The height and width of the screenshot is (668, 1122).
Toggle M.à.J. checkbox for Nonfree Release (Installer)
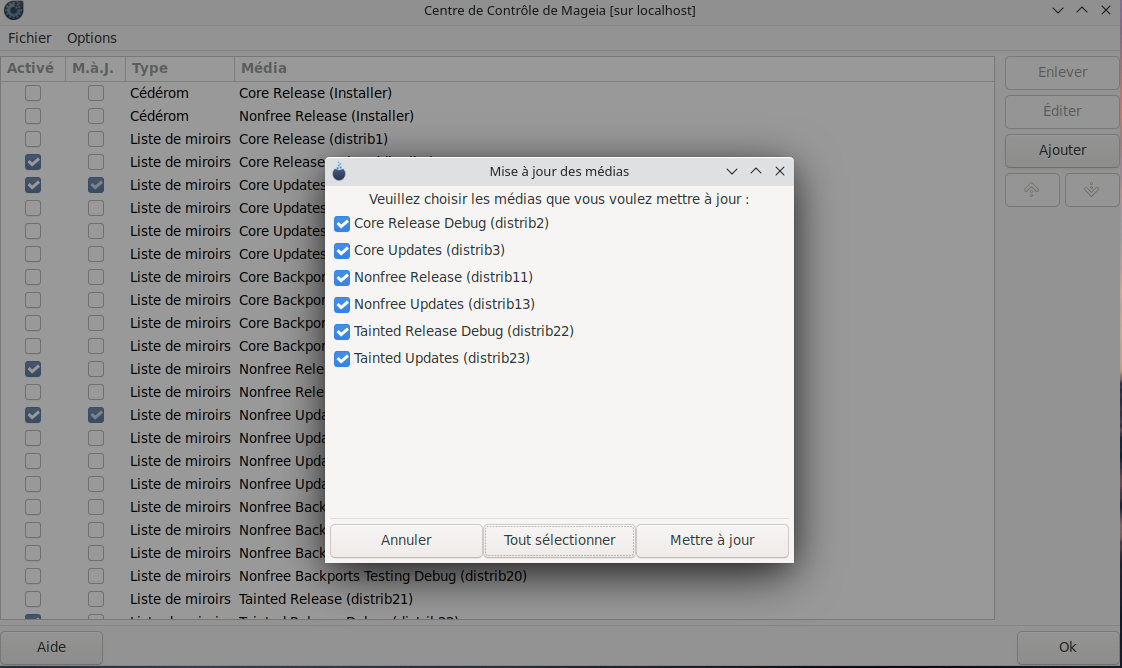(x=96, y=116)
